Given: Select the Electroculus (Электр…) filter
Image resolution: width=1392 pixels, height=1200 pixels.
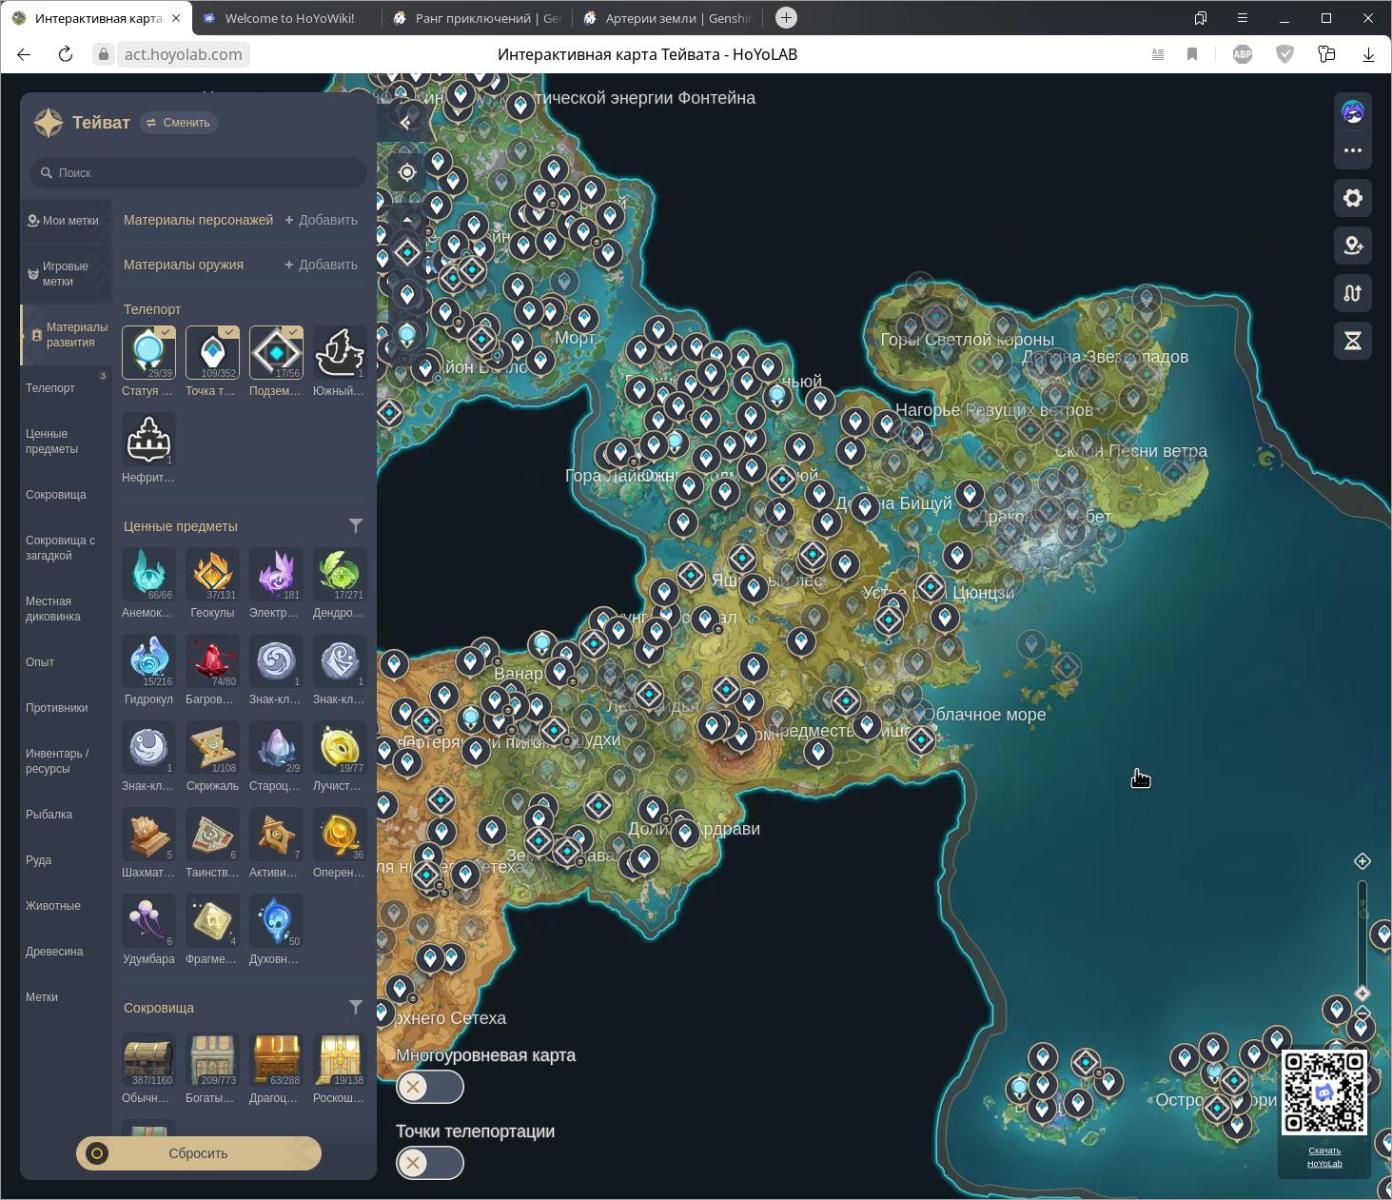Looking at the screenshot, I should tap(276, 574).
